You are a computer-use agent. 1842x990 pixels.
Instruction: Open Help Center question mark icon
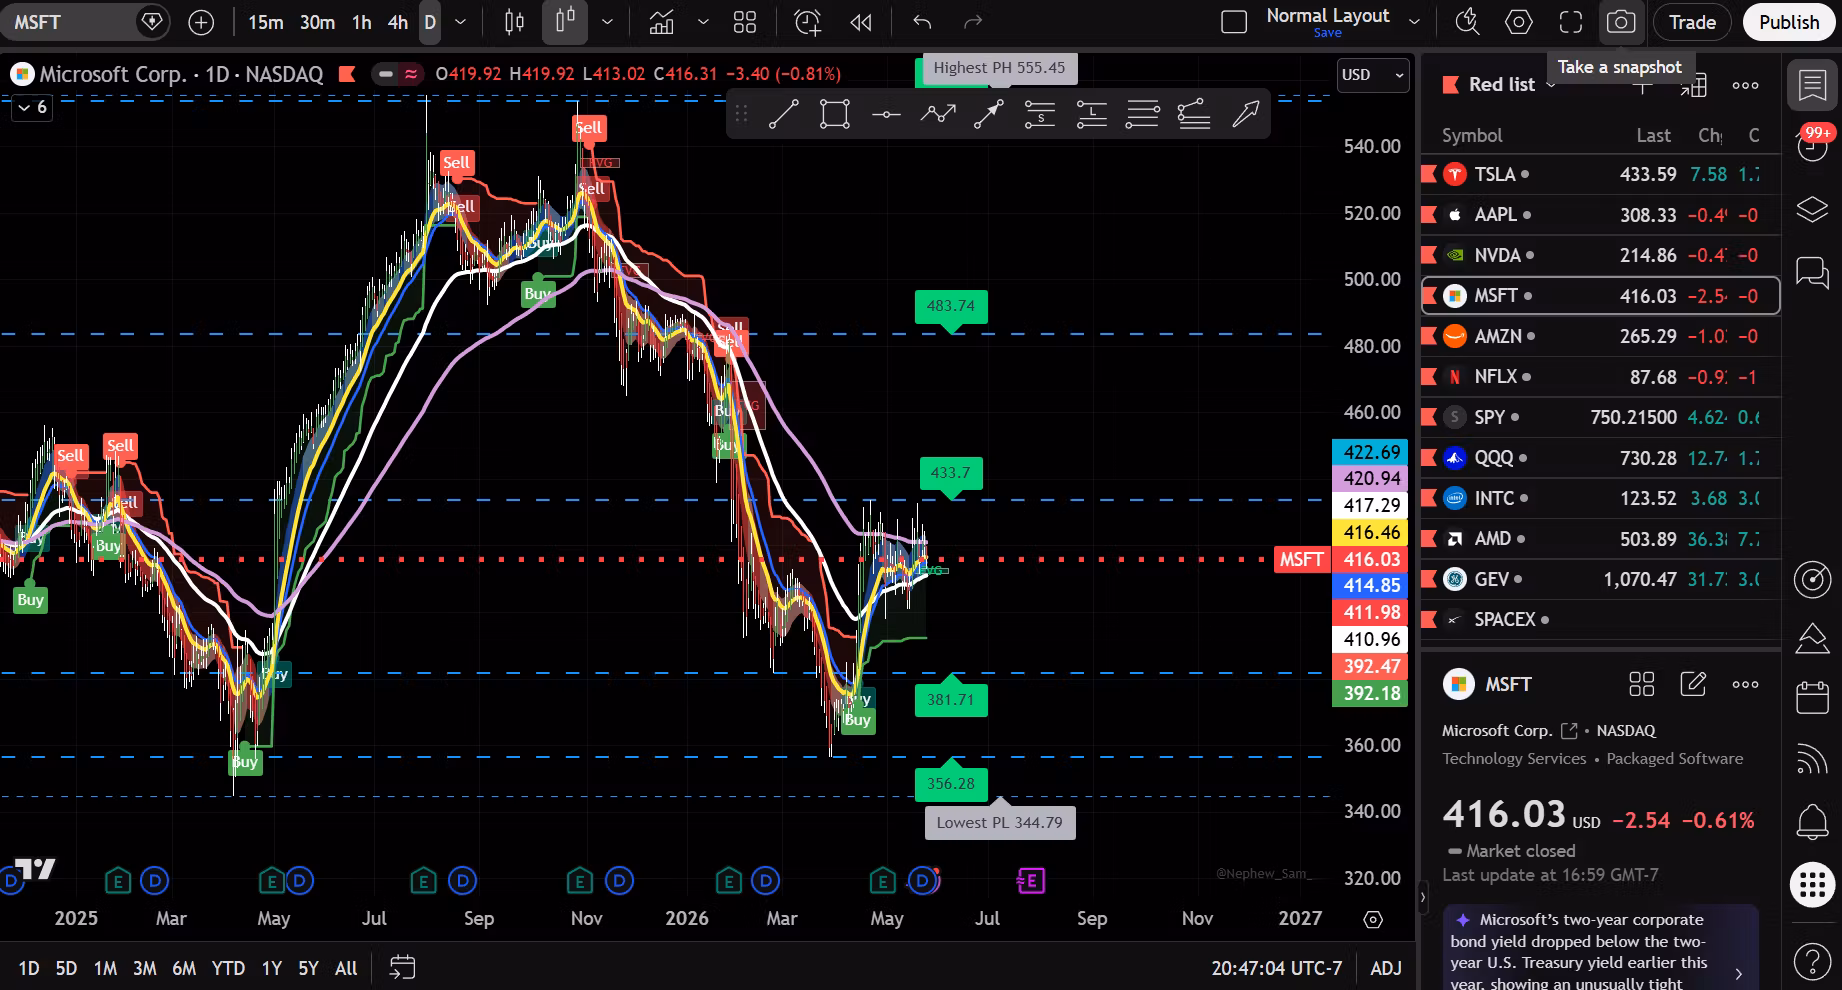coord(1812,961)
